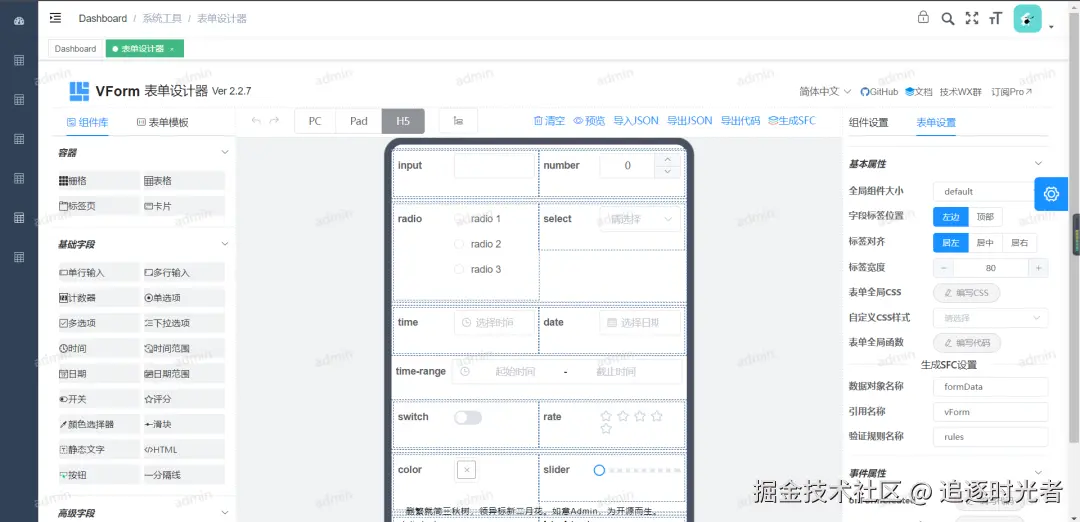Click the redo arrow

click(274, 121)
